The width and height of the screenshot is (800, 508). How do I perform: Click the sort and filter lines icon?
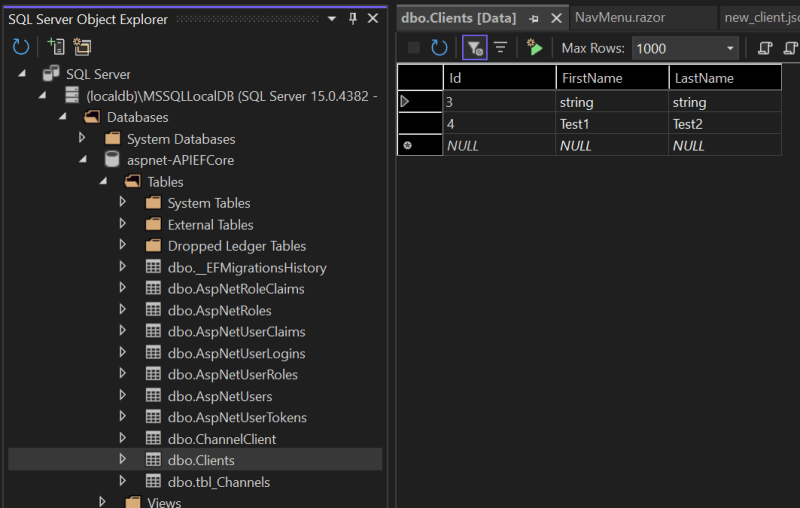(501, 48)
